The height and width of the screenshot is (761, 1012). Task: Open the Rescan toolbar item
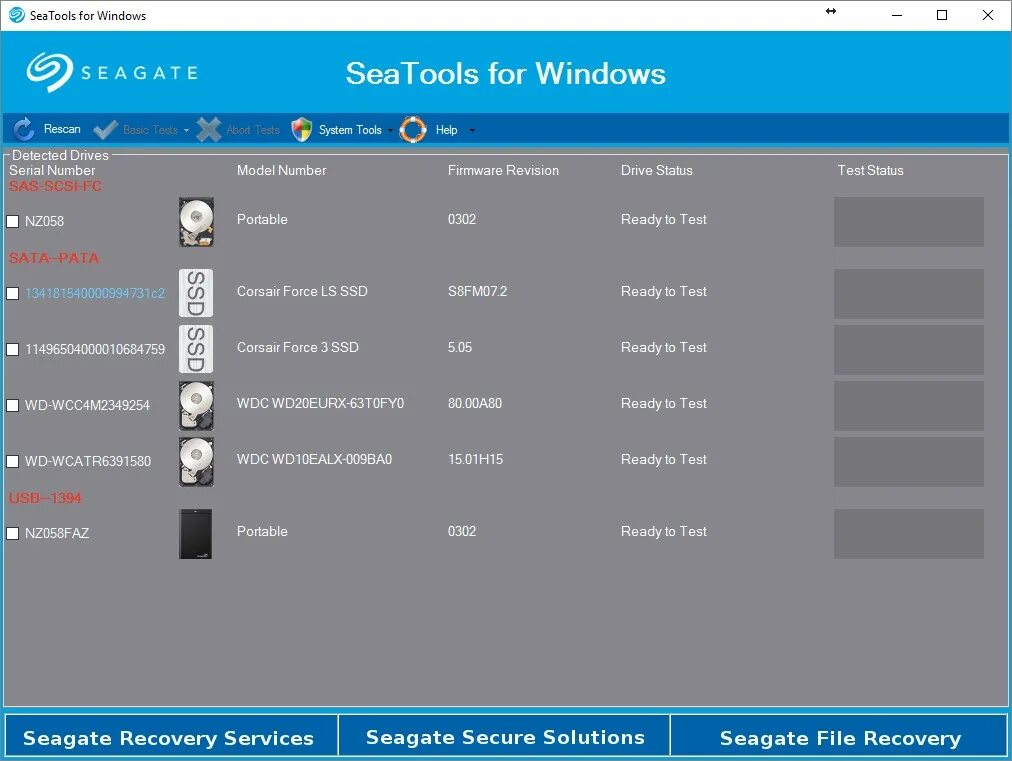(x=62, y=129)
